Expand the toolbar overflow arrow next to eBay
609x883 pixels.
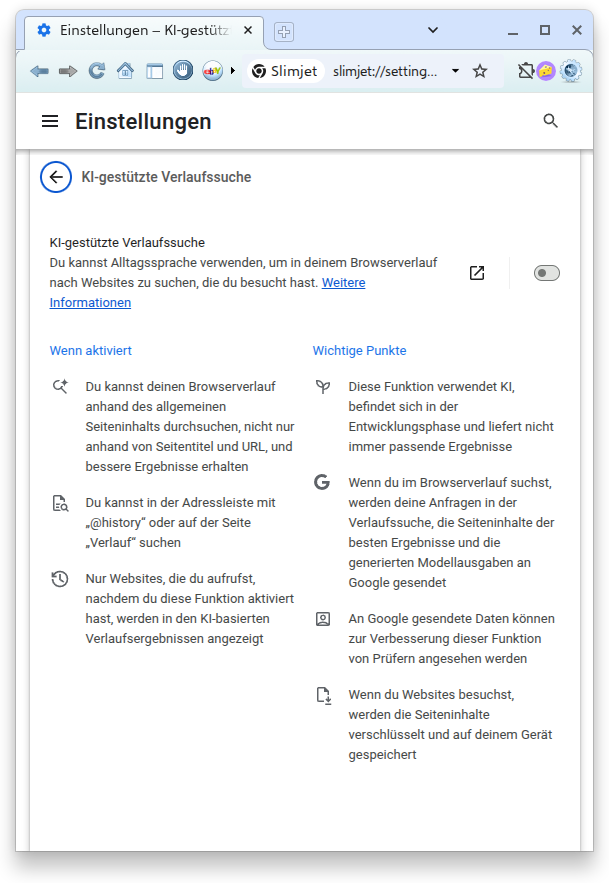coord(233,71)
